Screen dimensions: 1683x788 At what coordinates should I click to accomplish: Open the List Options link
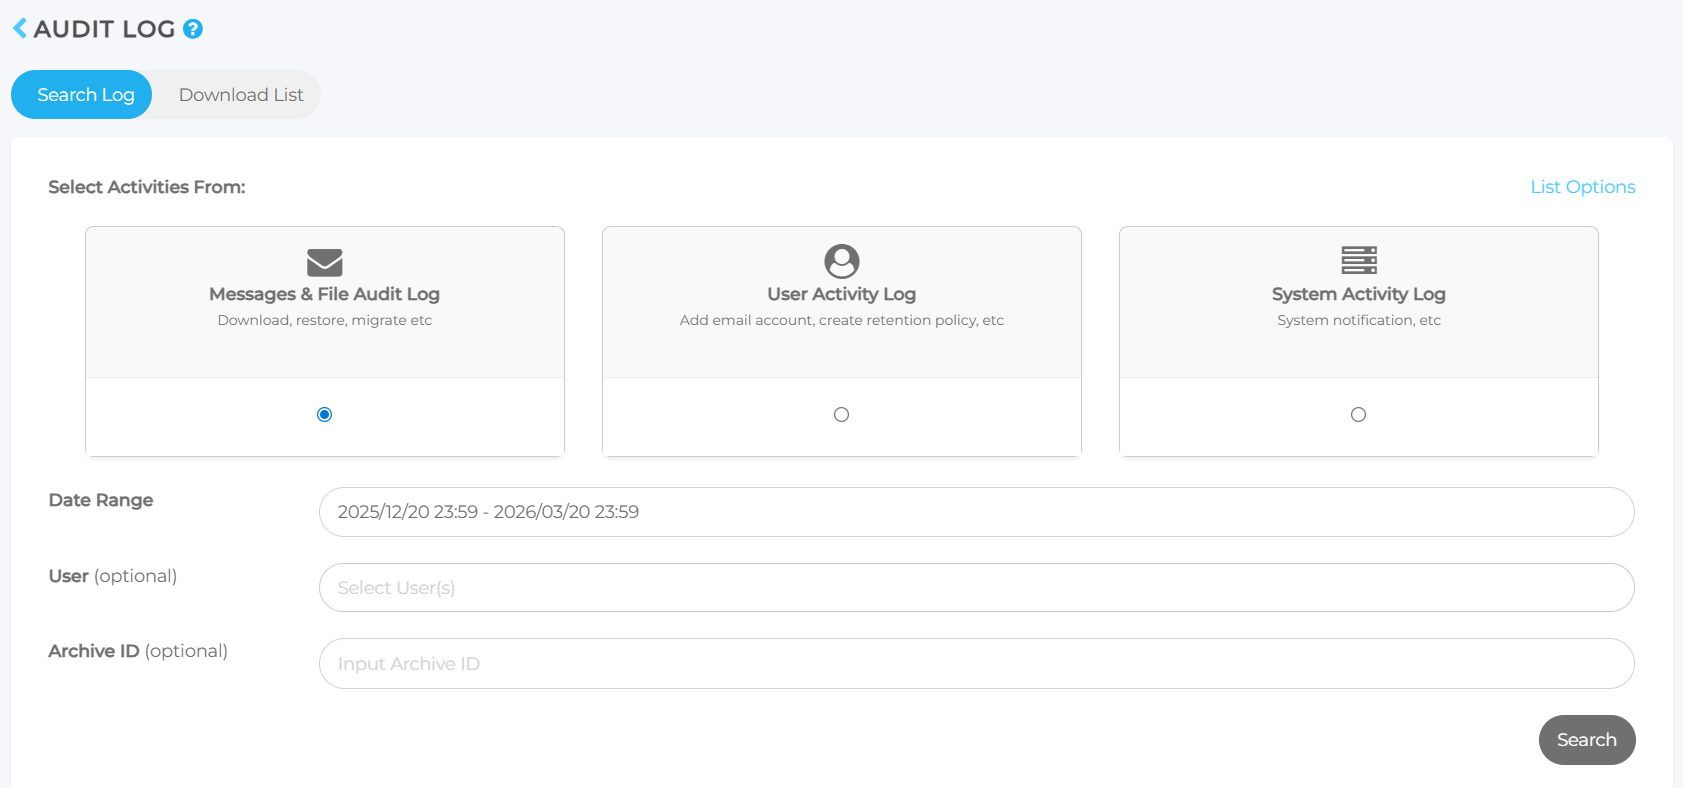point(1582,187)
